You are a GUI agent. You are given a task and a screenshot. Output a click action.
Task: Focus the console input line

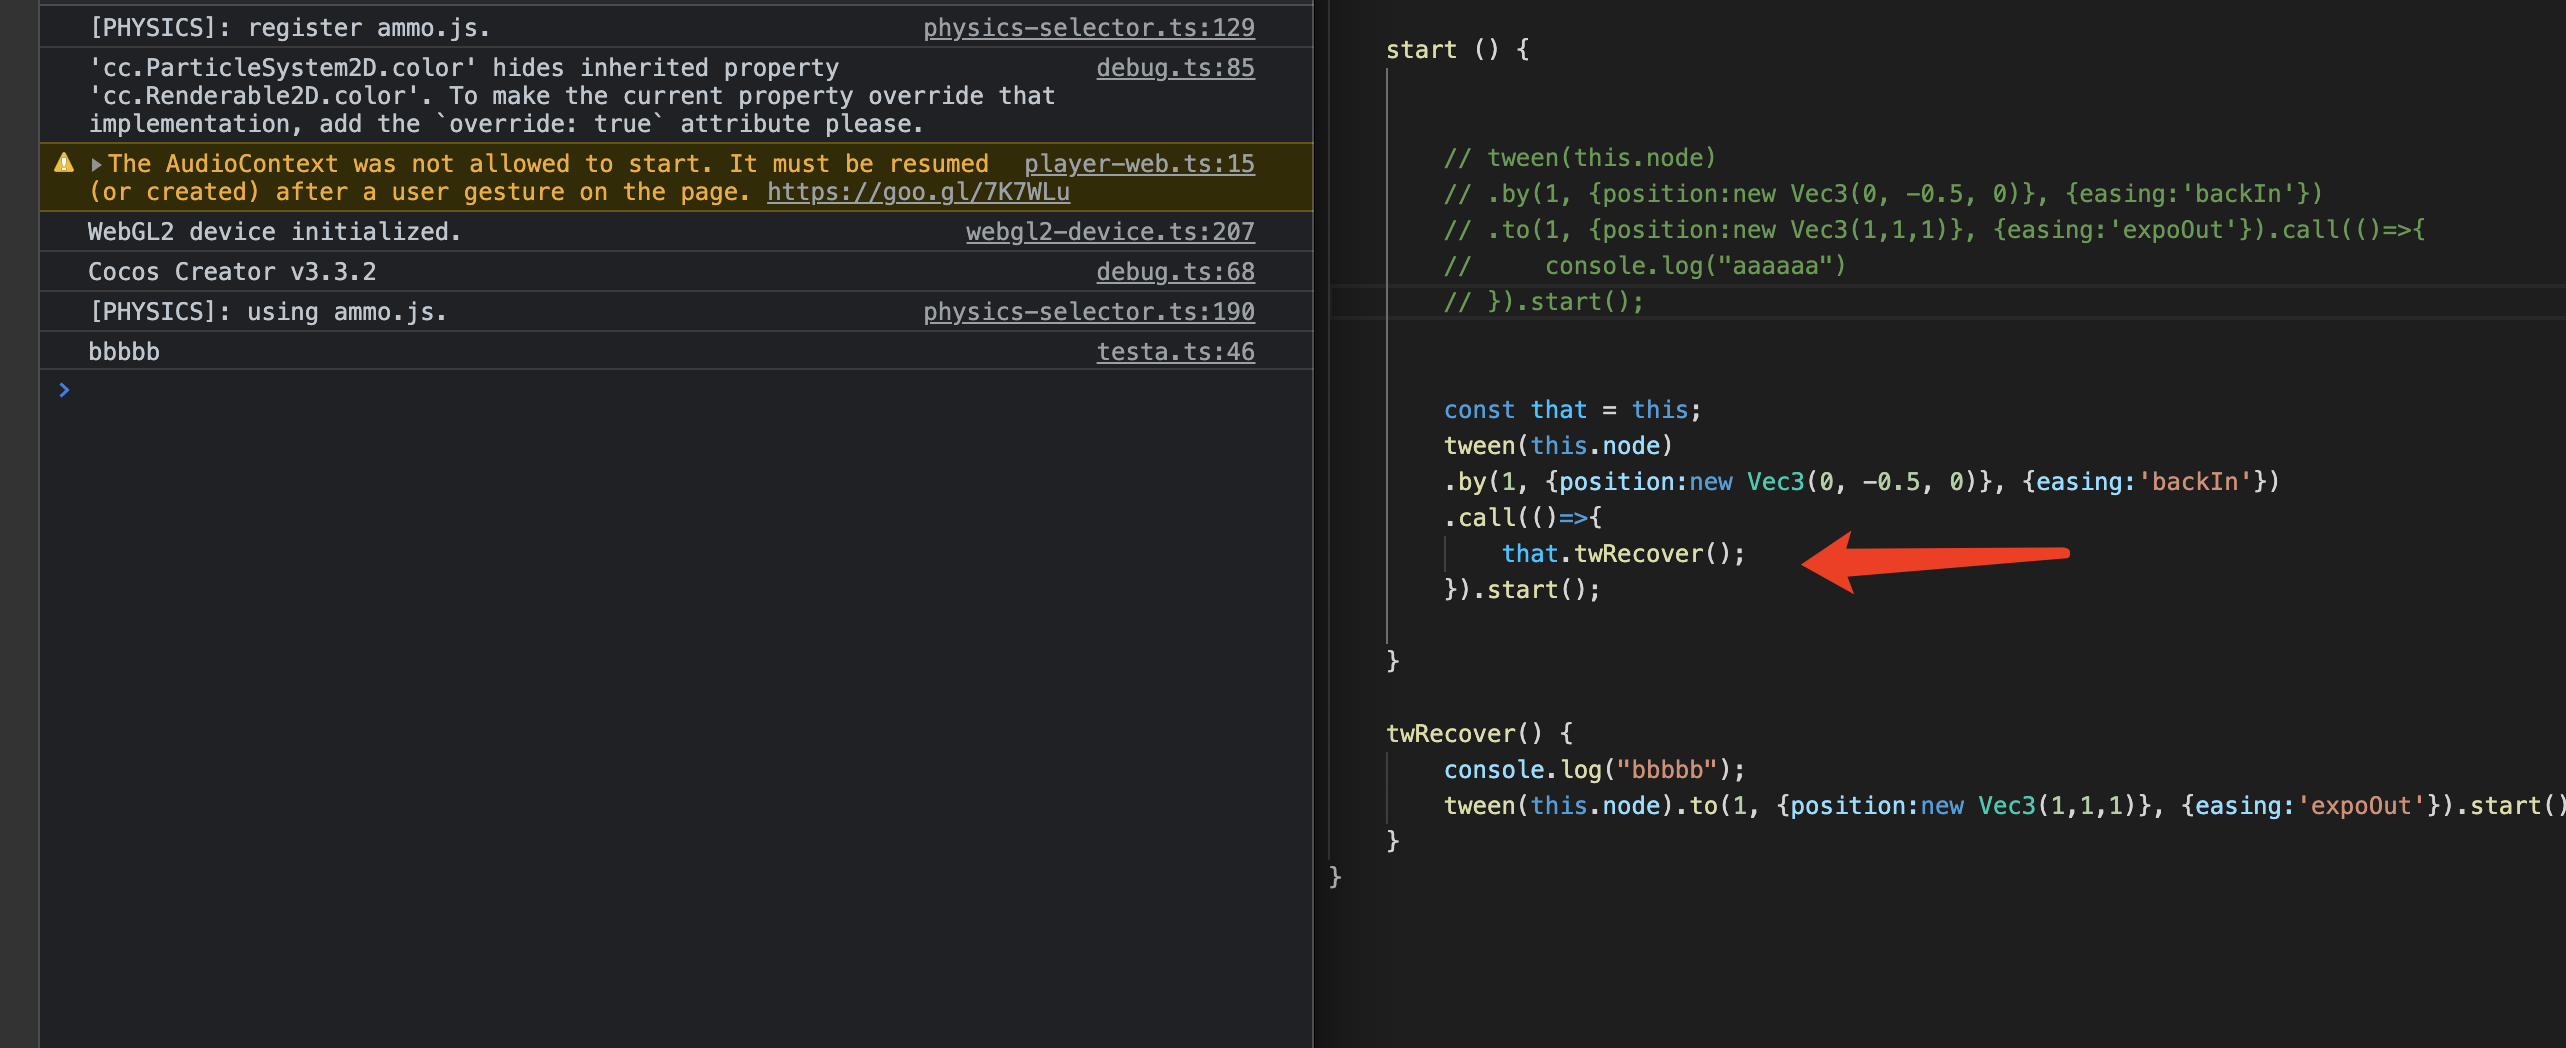600,390
